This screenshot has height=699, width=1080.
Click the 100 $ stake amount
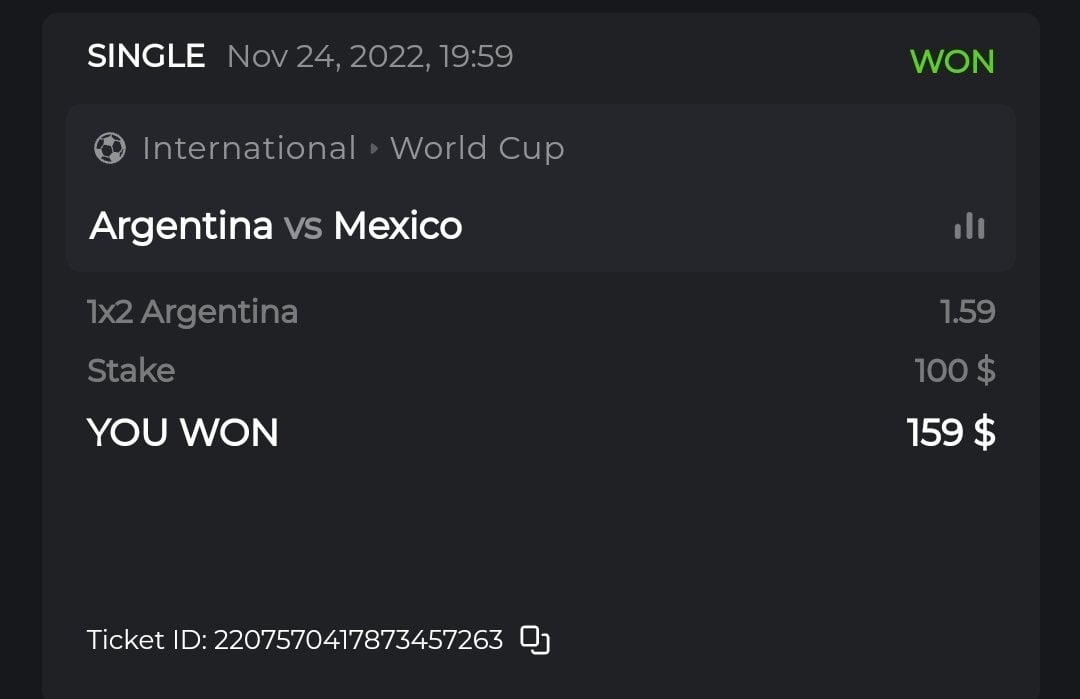[954, 371]
